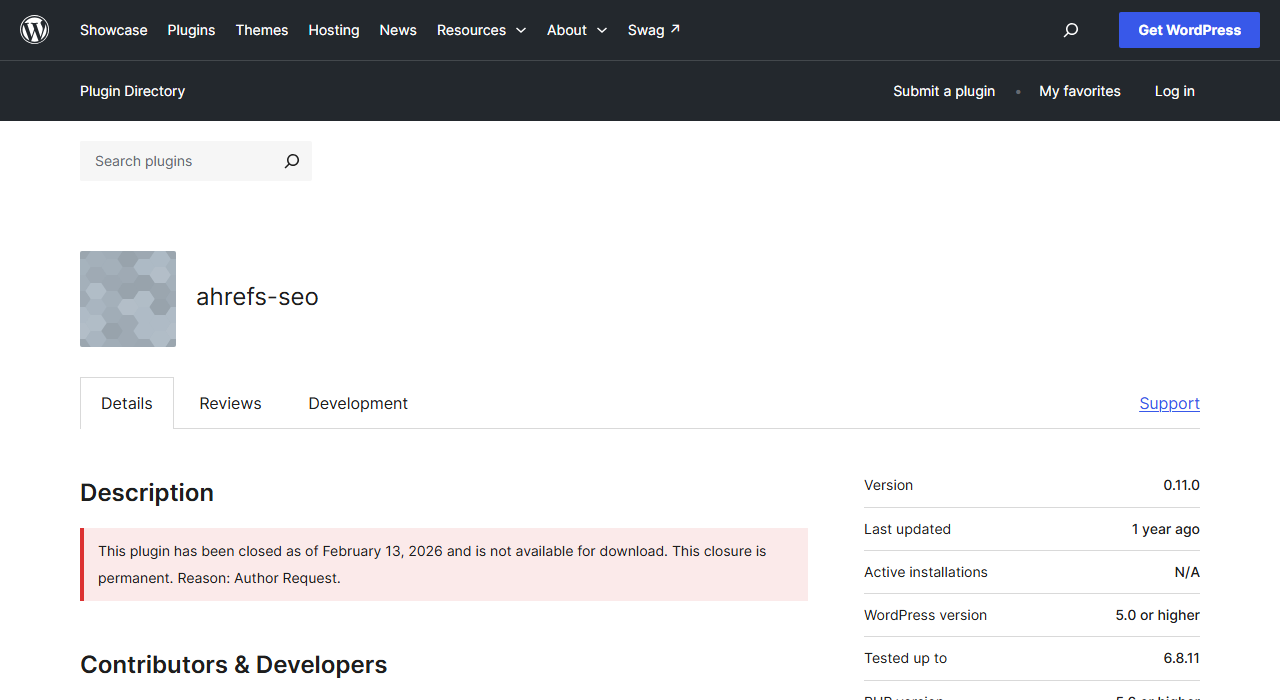Click the Active installations value N/A

pos(1187,572)
